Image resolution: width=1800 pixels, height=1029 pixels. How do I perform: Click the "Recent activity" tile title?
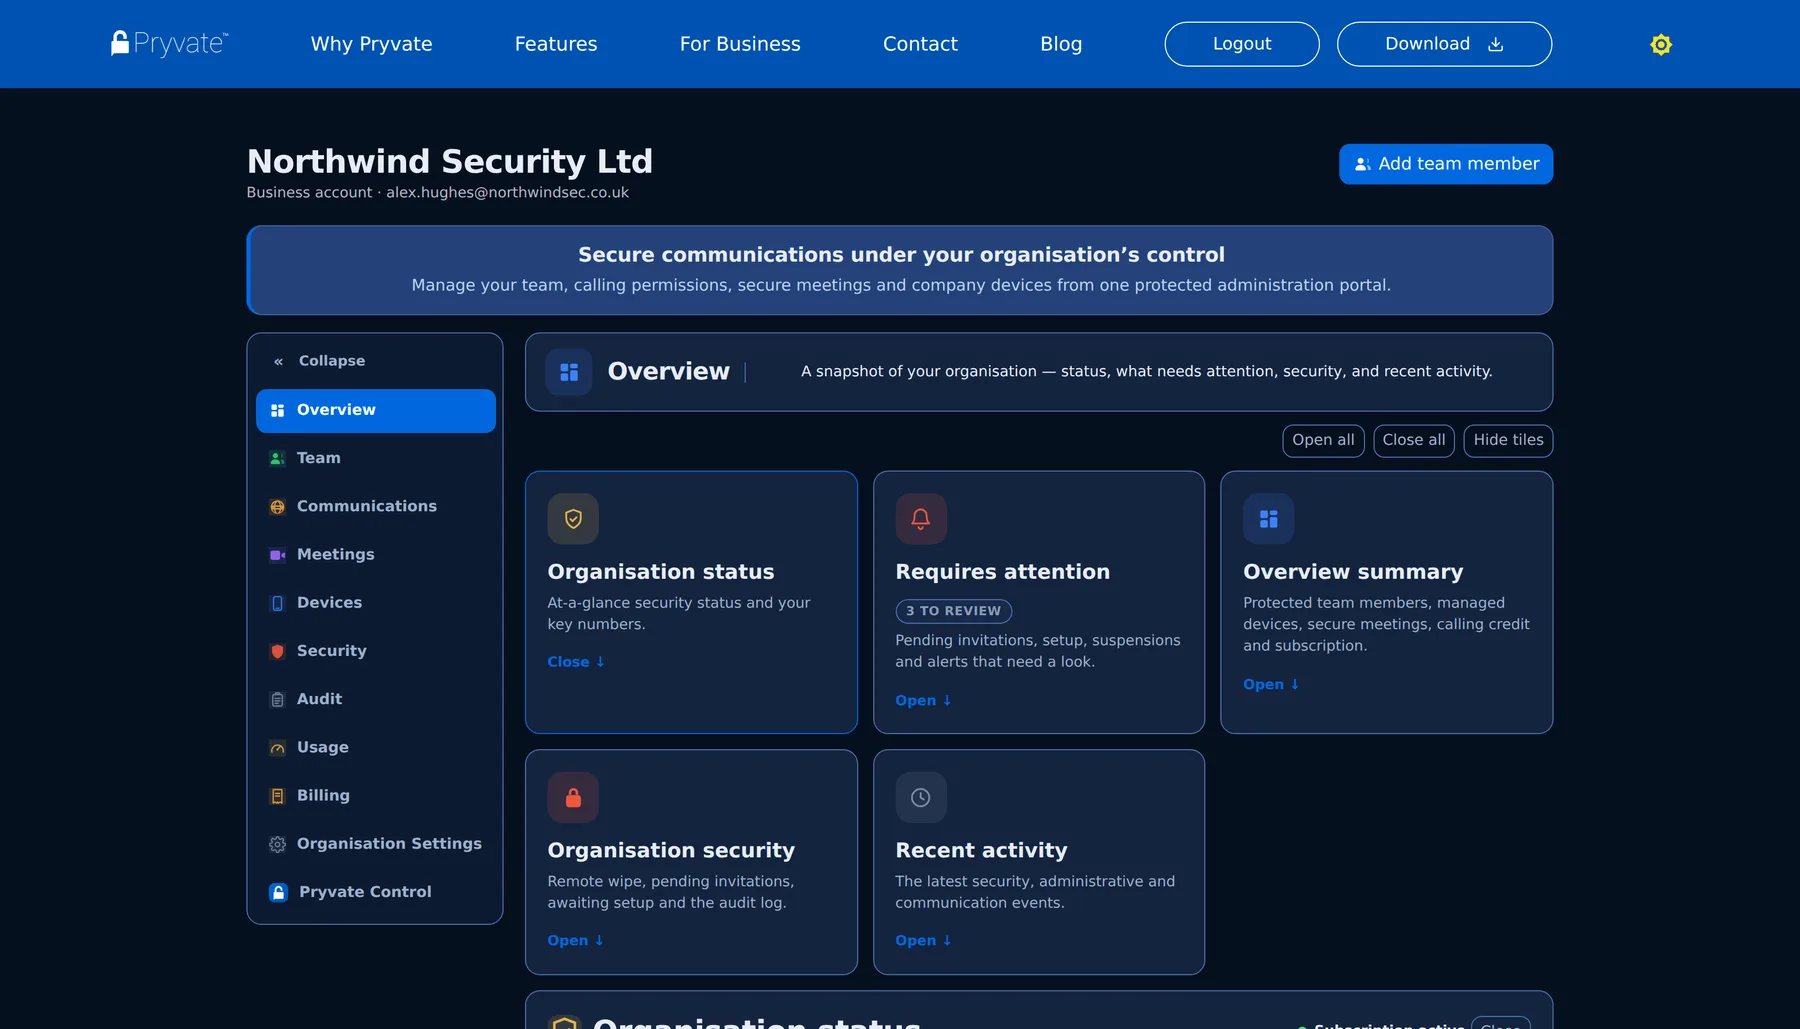click(x=982, y=850)
